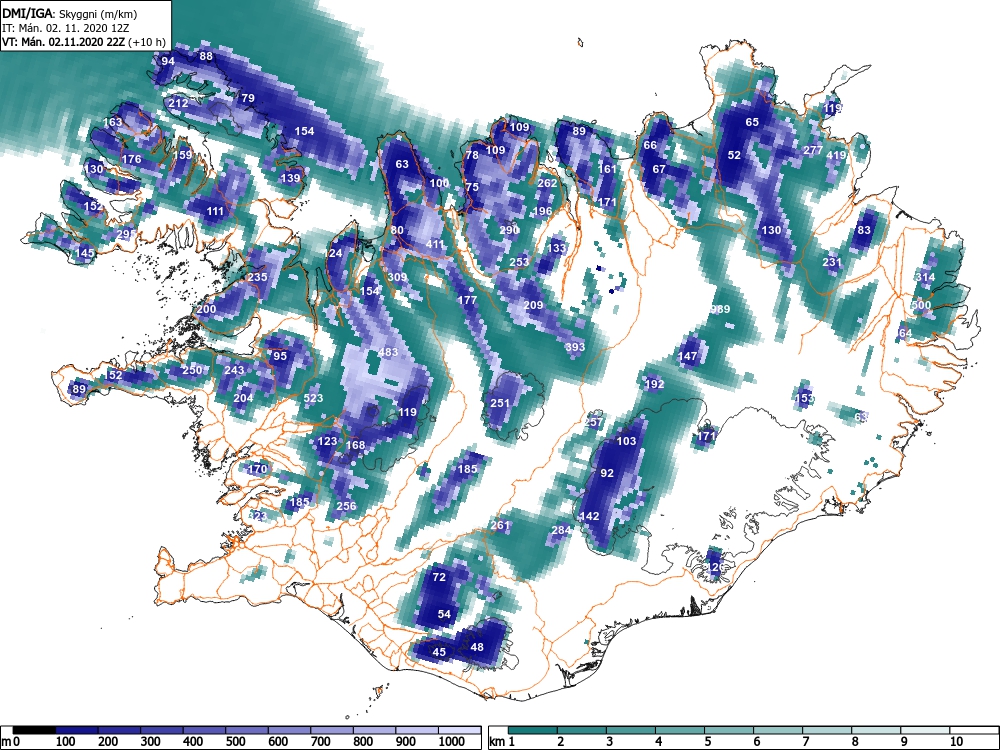This screenshot has height=750, width=1000.
Task: Click visibility value 500 near east coast
Action: (921, 305)
